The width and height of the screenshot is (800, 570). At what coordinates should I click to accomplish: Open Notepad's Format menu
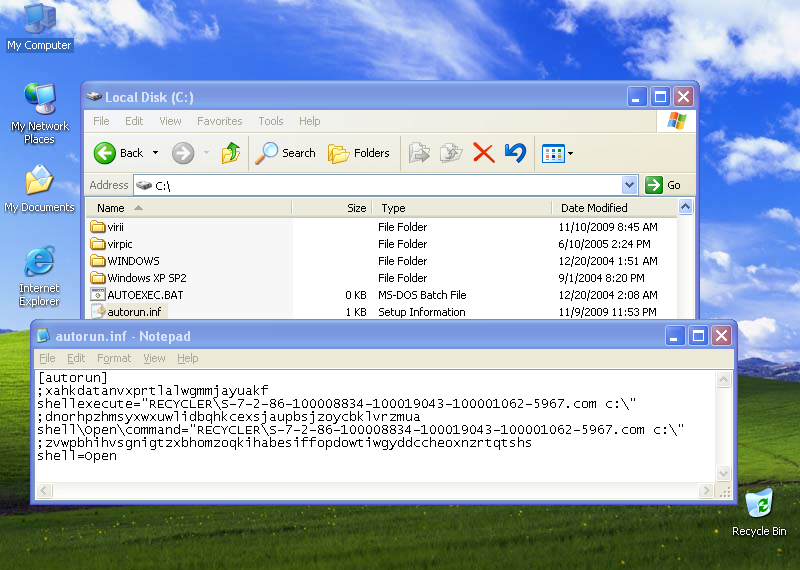pos(114,358)
